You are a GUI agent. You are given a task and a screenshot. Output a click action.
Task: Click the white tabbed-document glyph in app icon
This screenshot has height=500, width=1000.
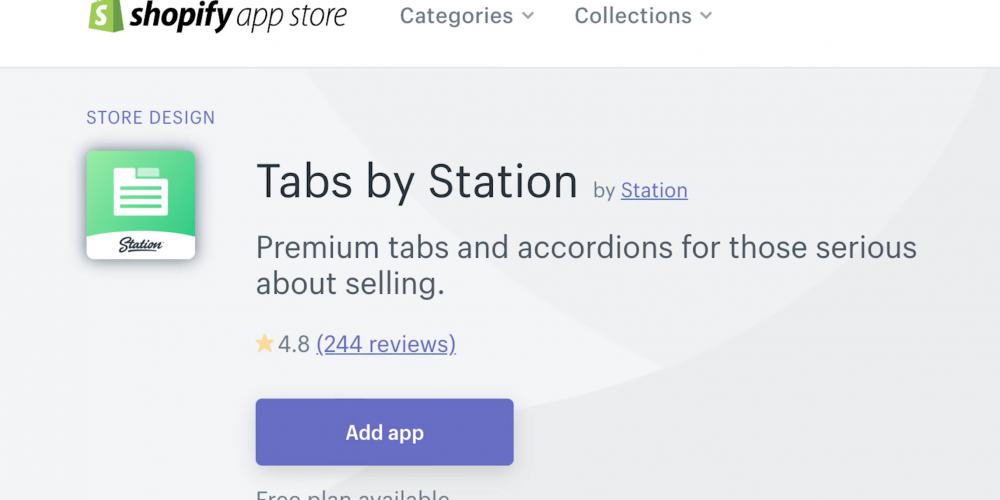click(140, 191)
